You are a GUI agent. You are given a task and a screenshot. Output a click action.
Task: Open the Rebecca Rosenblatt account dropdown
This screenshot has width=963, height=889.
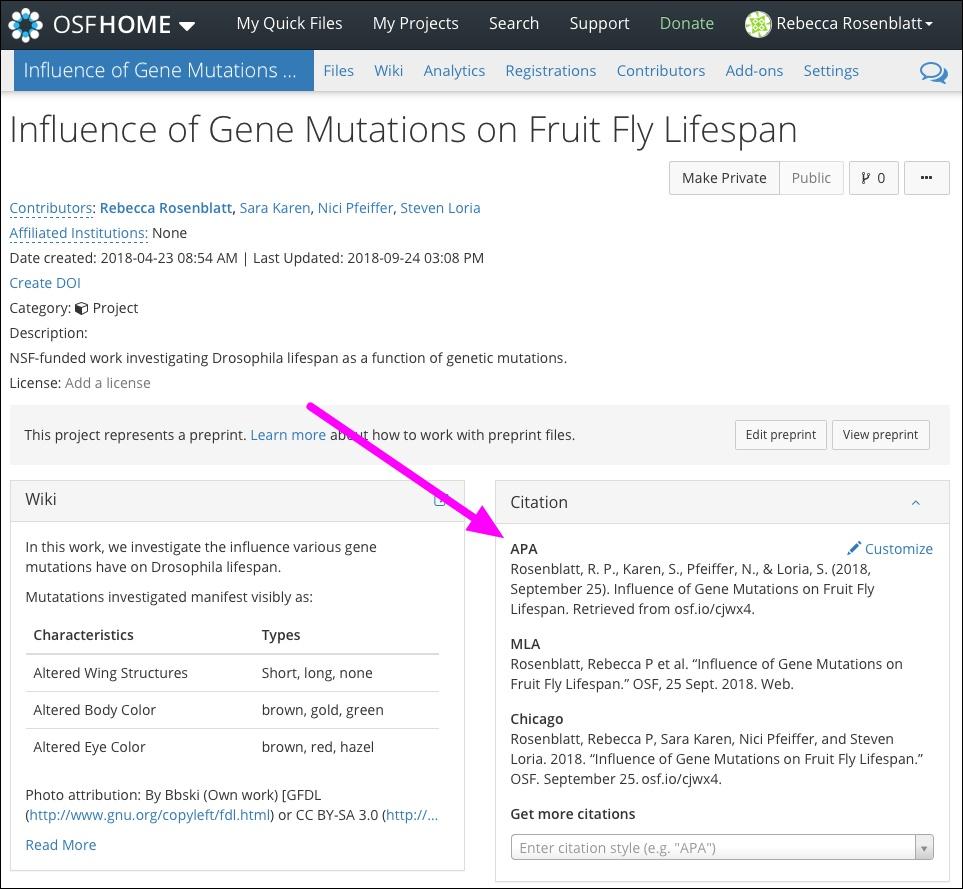click(x=854, y=23)
